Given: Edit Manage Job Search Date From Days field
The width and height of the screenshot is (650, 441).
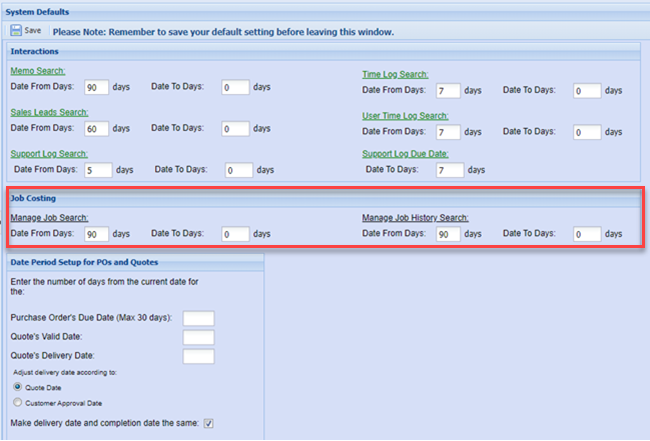Looking at the screenshot, I should [97, 234].
